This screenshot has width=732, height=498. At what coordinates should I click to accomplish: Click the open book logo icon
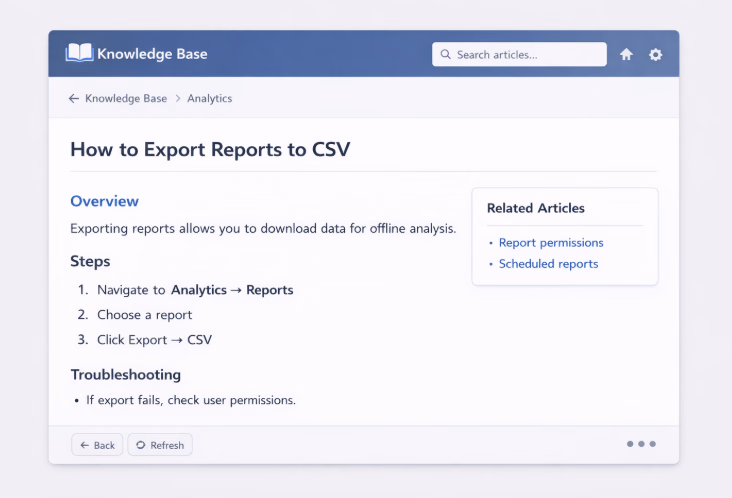coord(79,53)
